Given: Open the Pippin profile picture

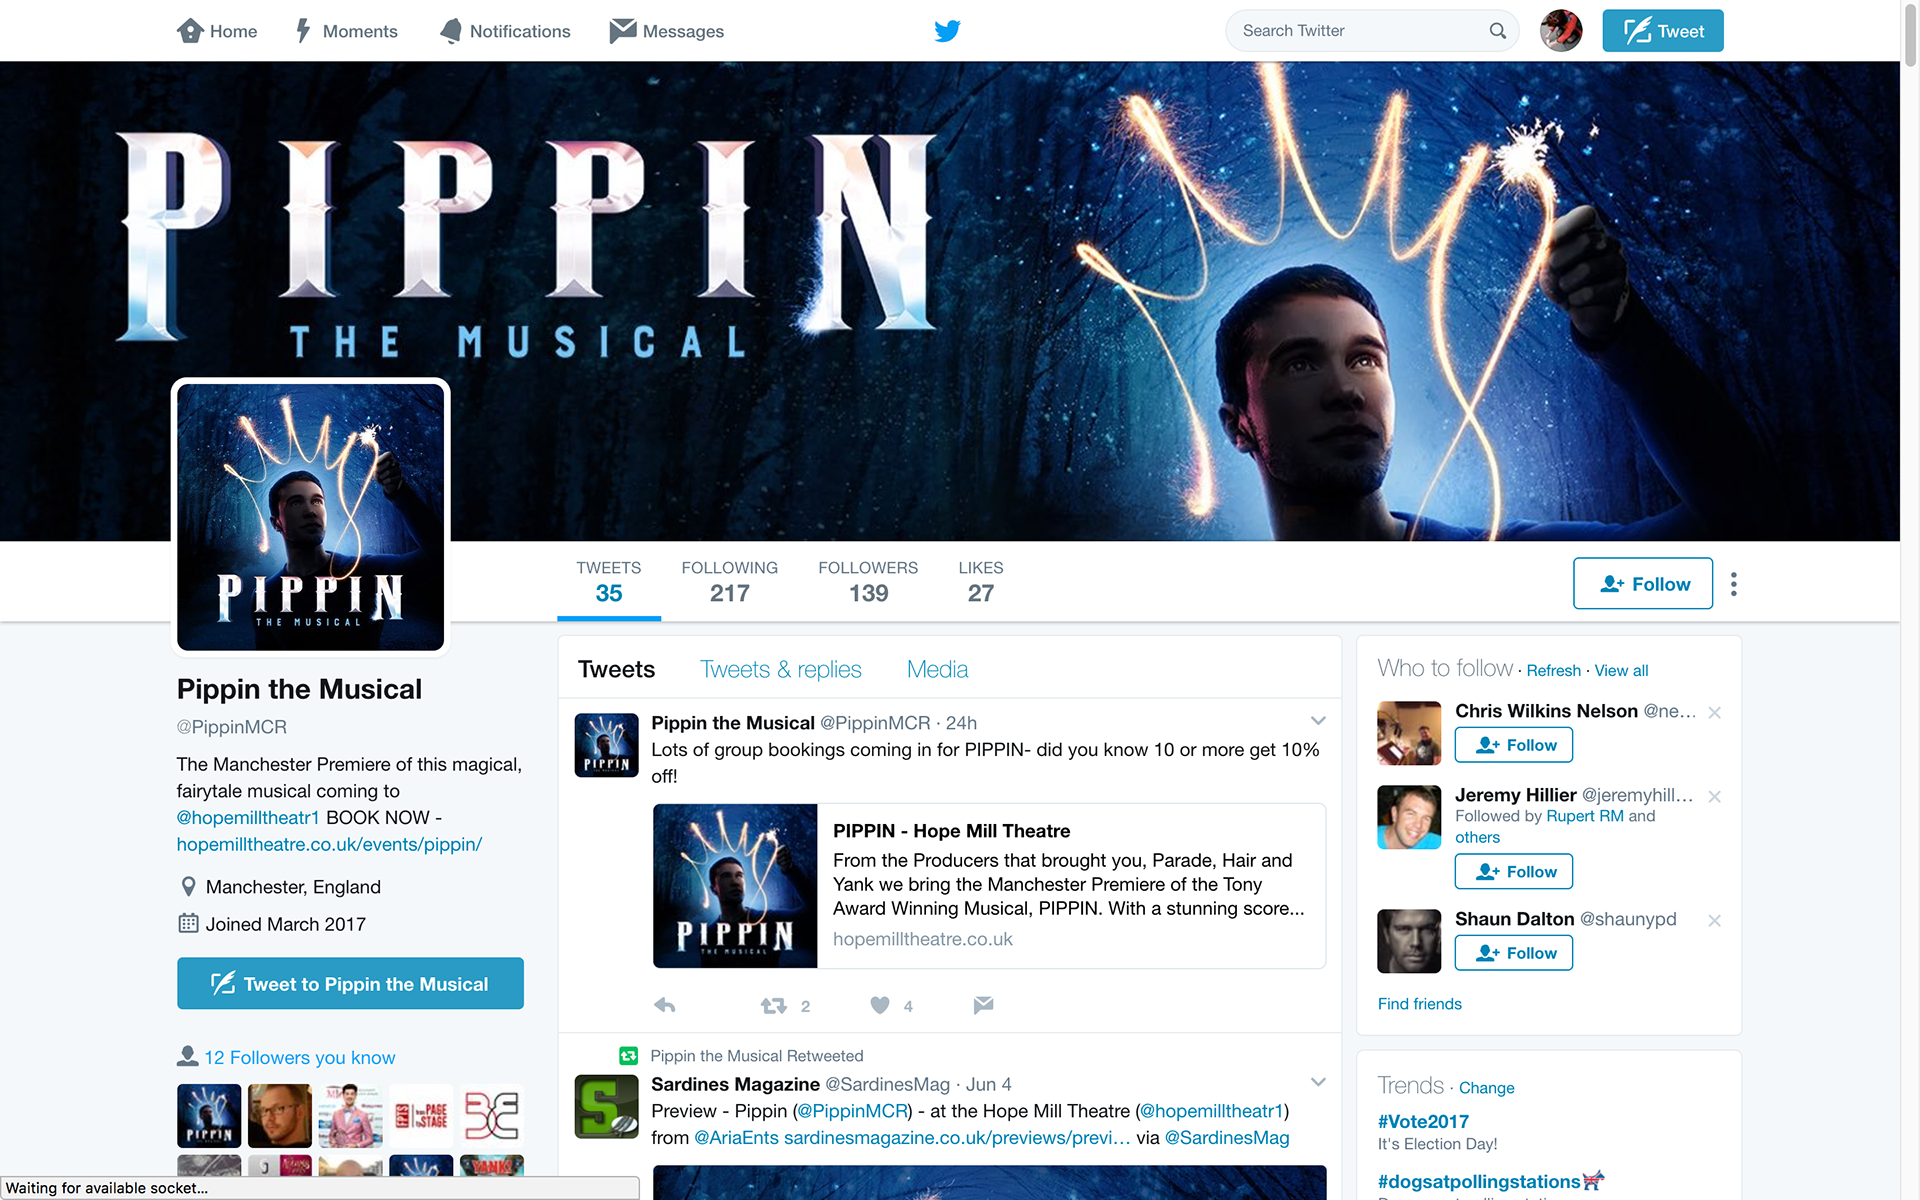Looking at the screenshot, I should 311,517.
